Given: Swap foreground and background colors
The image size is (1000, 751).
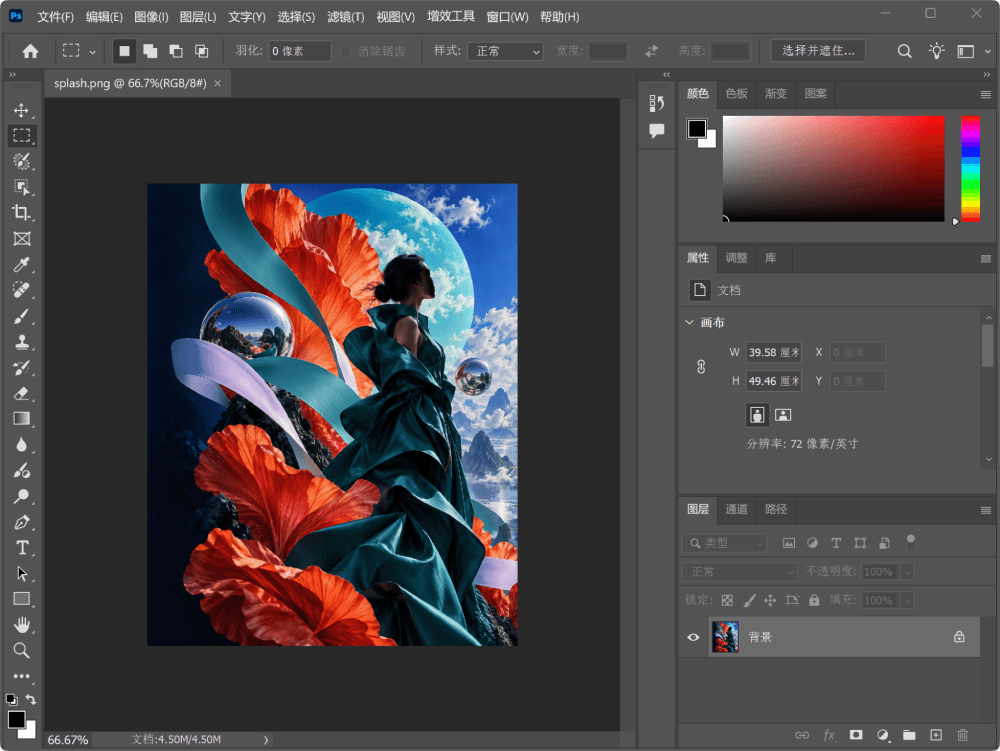Looking at the screenshot, I should coord(31,699).
